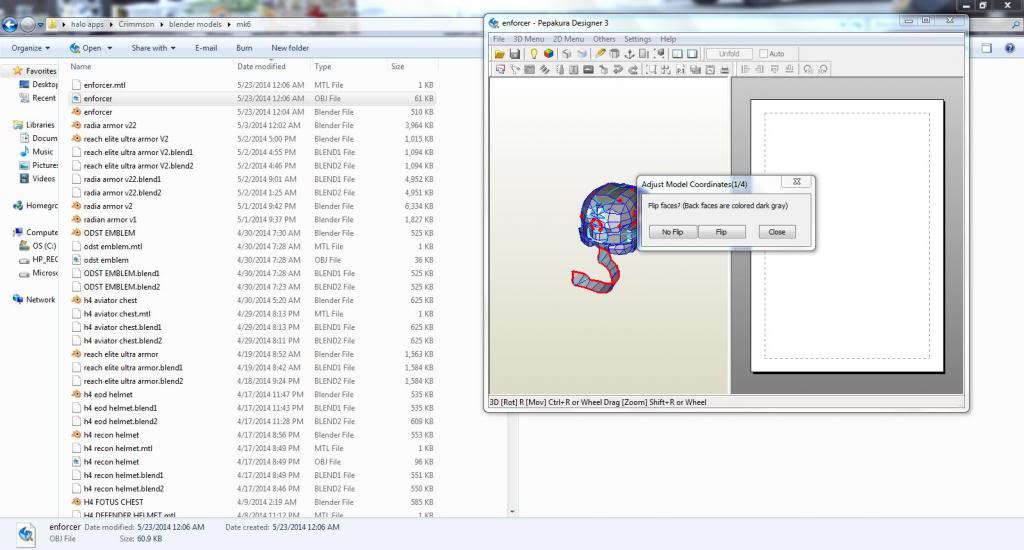Click the open-folder icon in Pepakura toolbar
The width and height of the screenshot is (1024, 550).
[x=500, y=54]
